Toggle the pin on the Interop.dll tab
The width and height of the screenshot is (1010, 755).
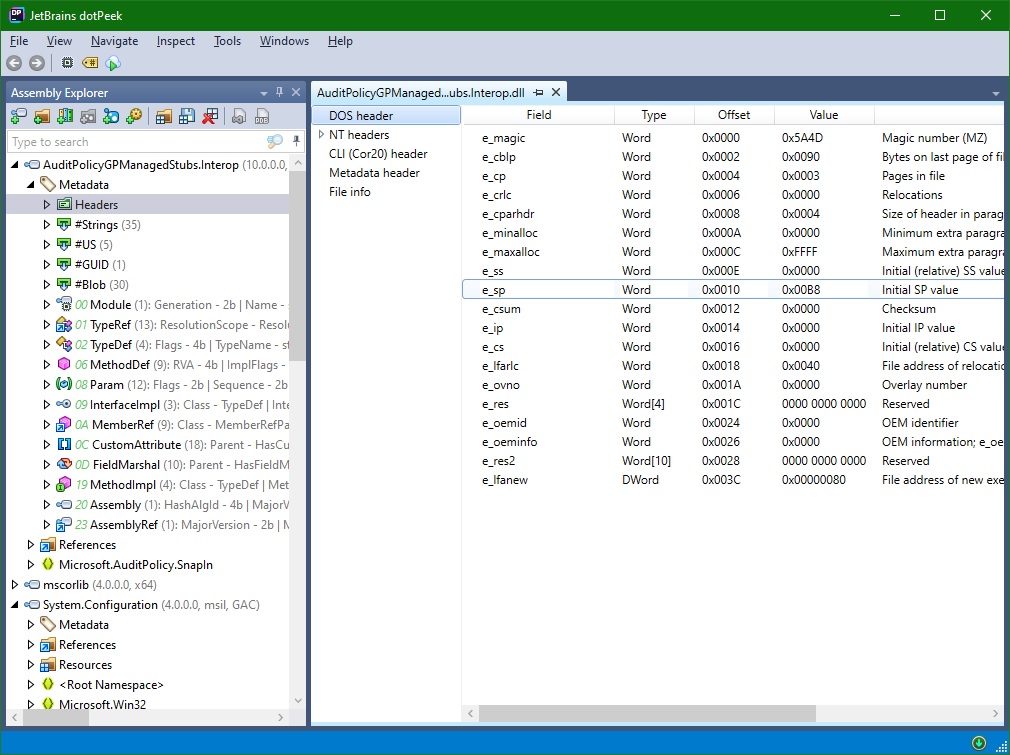[538, 92]
